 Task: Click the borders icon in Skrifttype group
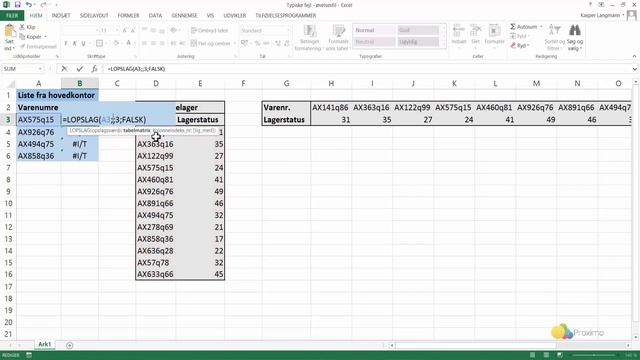(x=99, y=43)
